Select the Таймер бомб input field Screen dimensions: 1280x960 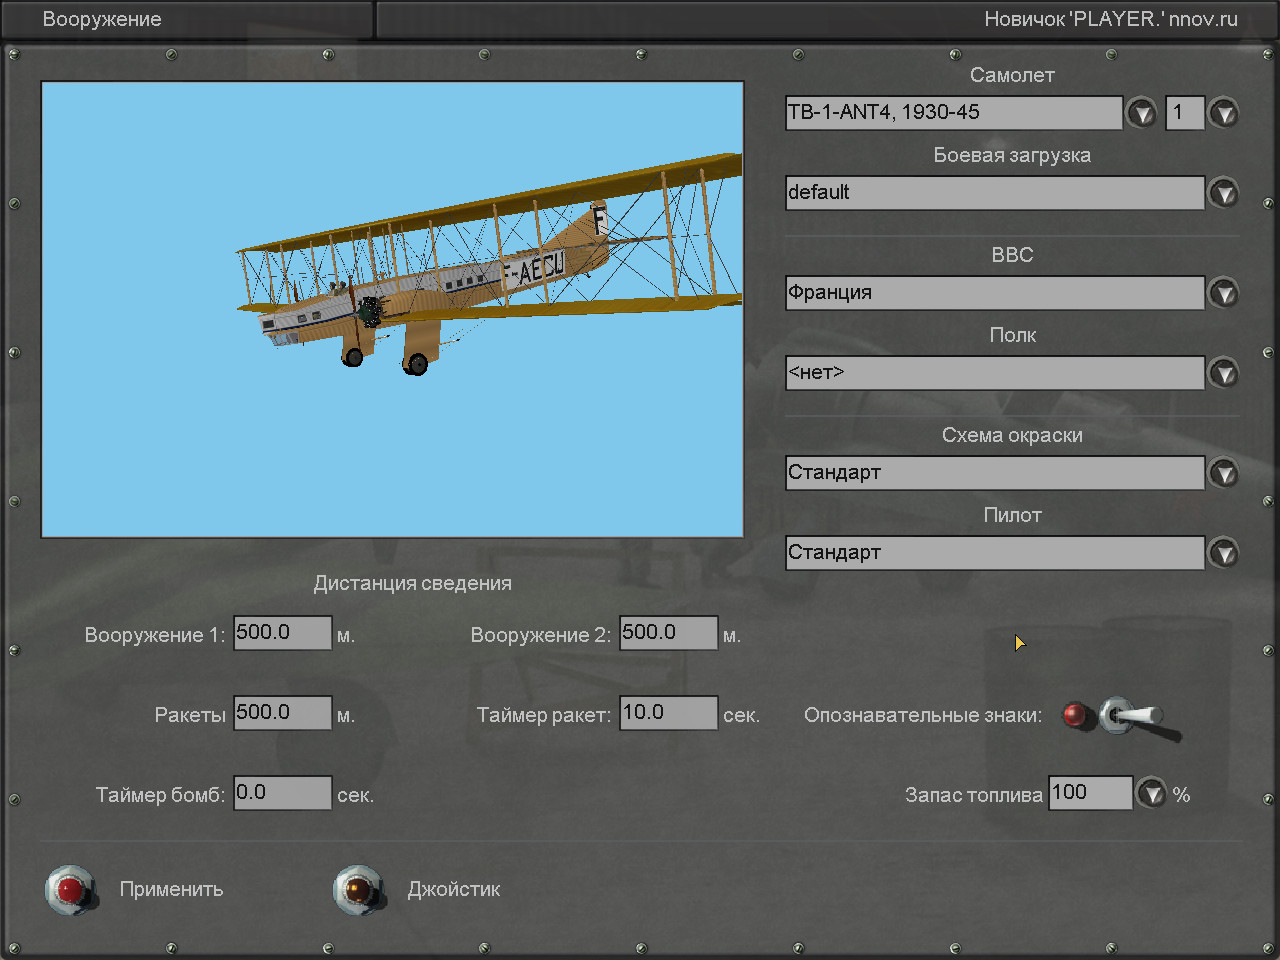click(x=282, y=793)
